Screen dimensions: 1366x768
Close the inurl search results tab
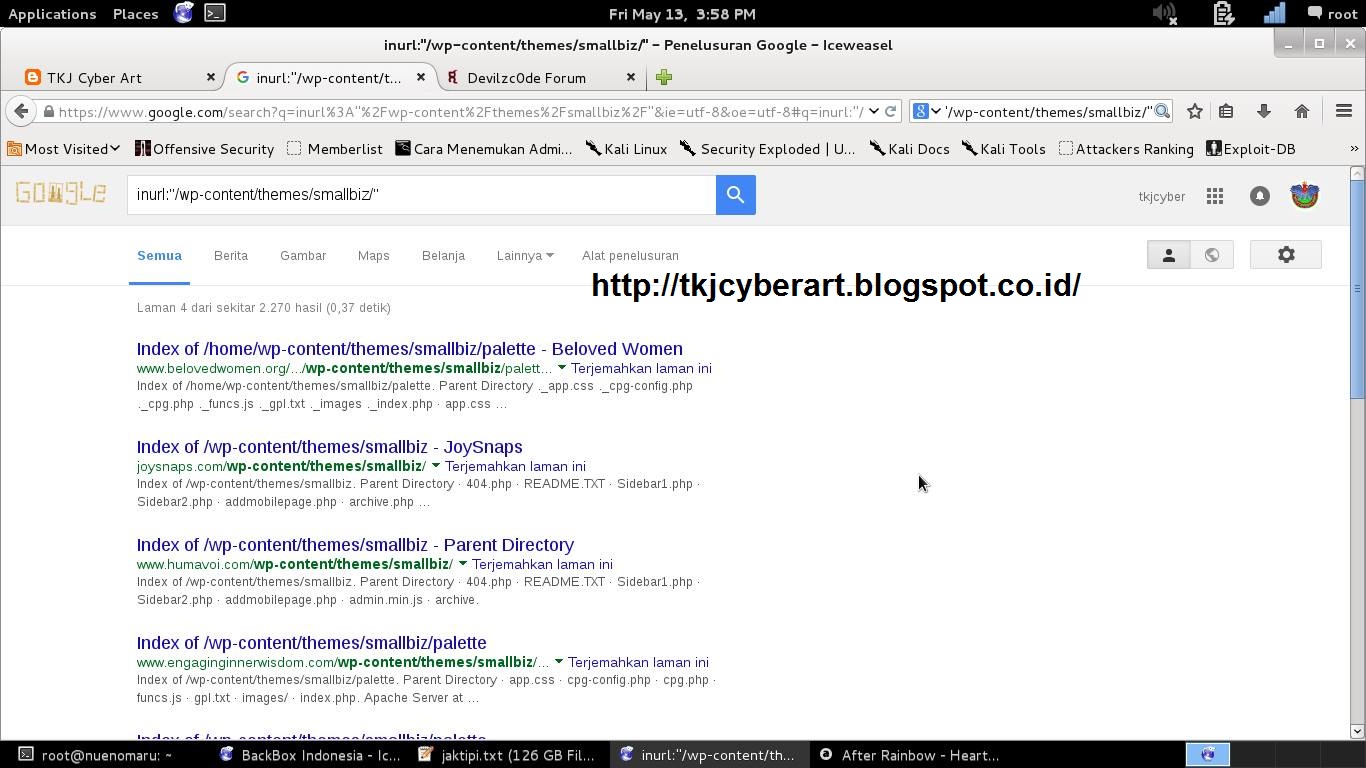pos(421,77)
